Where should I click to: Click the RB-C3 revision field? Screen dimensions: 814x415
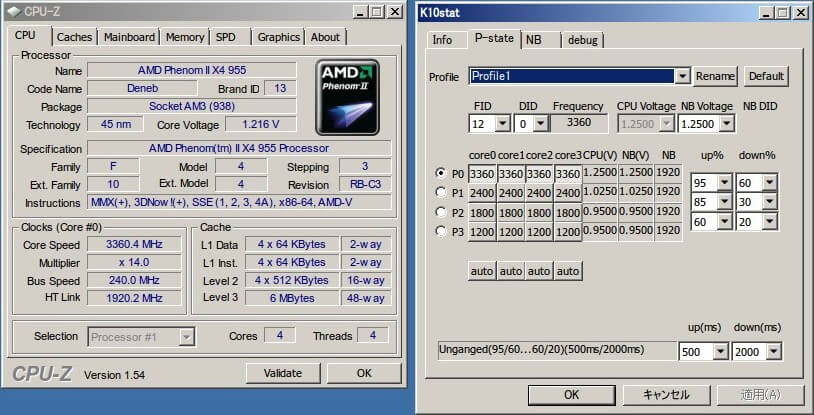pyautogui.click(x=365, y=184)
